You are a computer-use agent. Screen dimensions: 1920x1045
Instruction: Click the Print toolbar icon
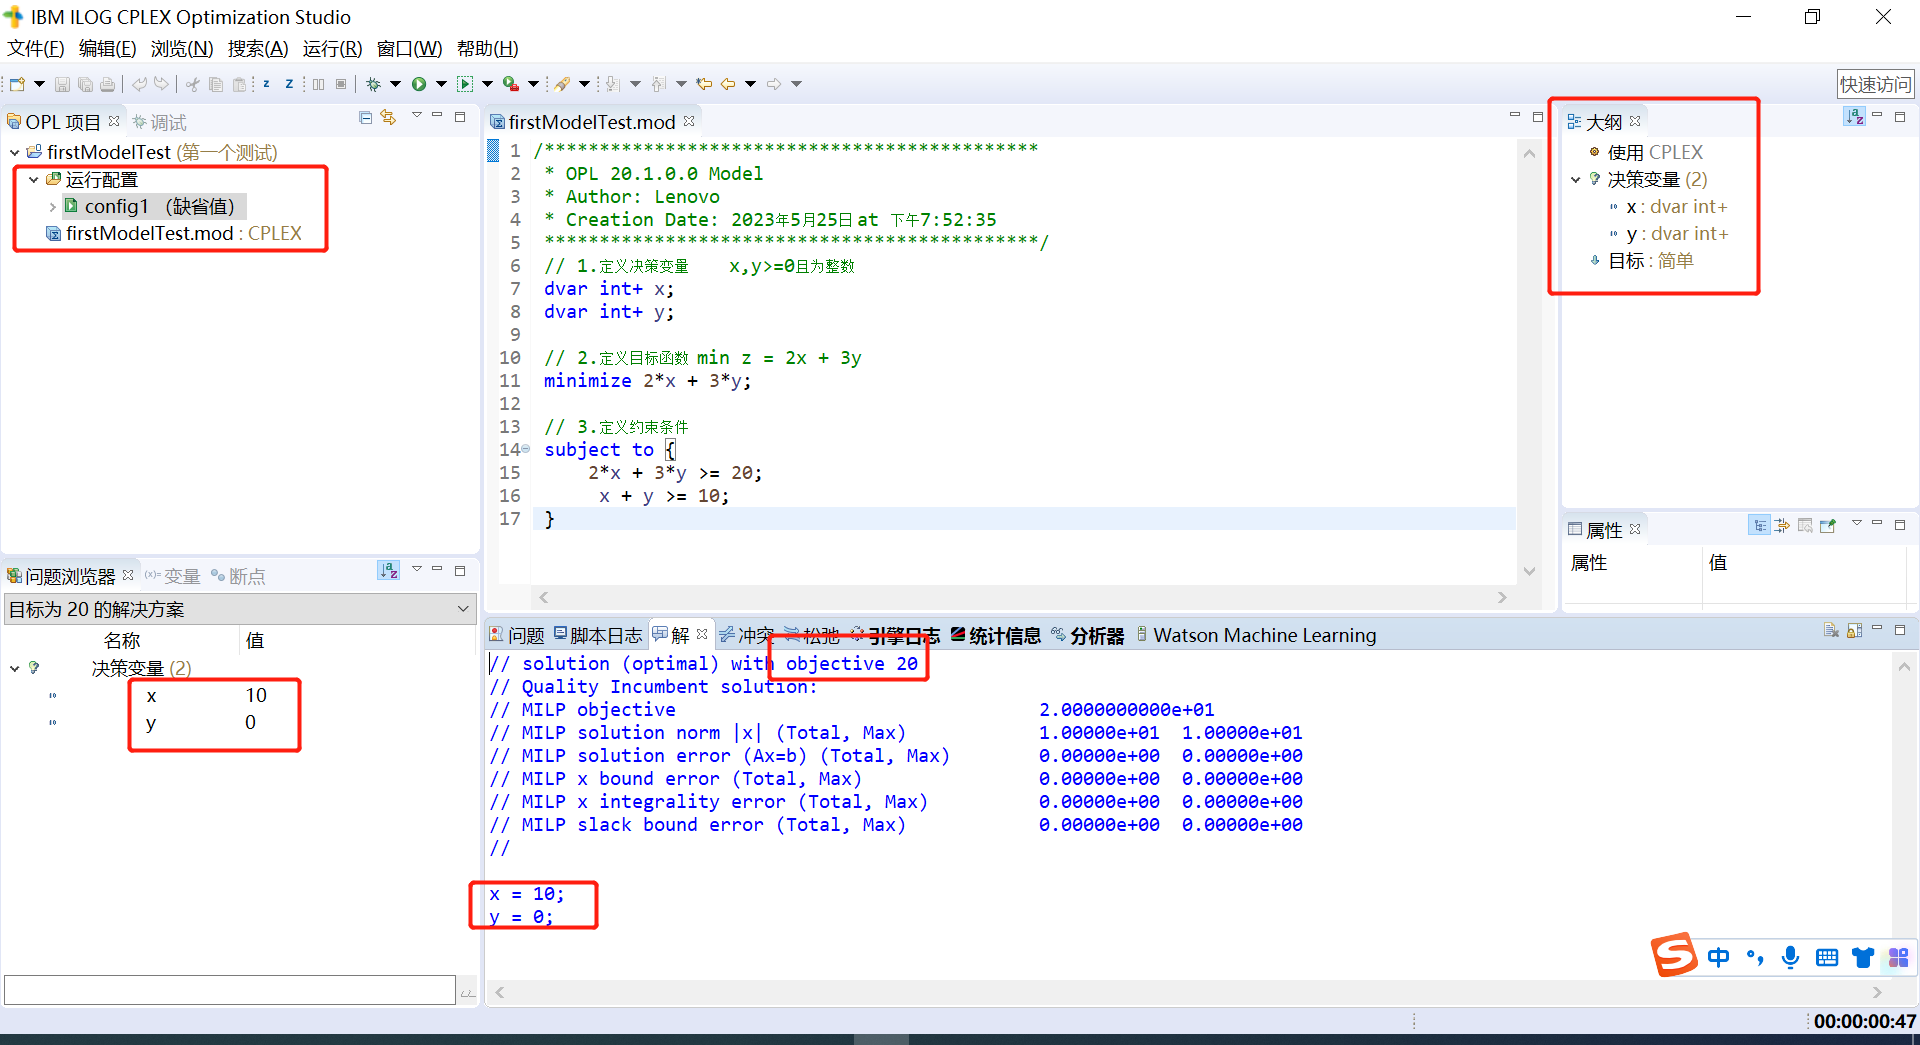click(108, 84)
